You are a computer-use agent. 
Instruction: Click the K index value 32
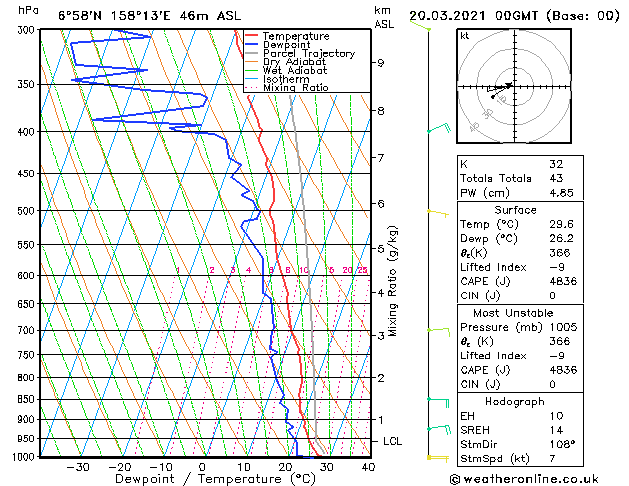point(556,164)
